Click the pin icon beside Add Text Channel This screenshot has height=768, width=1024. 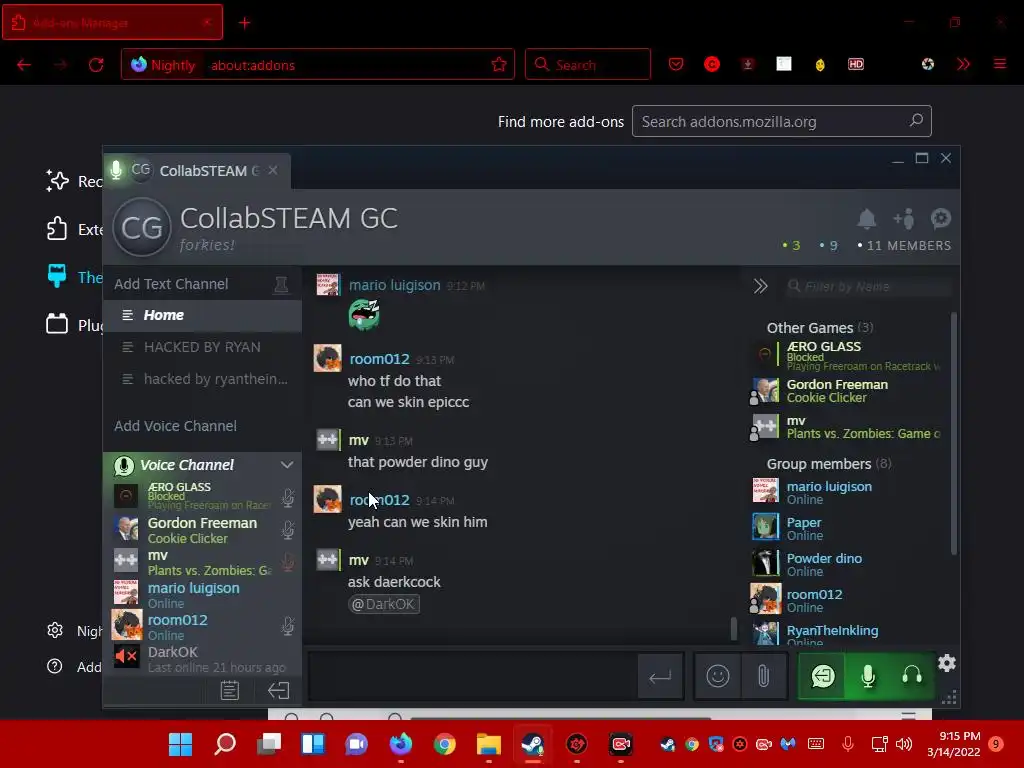coord(281,285)
